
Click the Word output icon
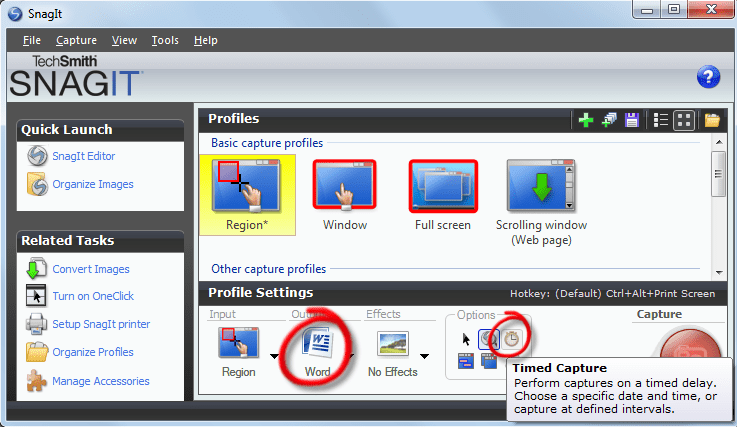click(x=317, y=343)
